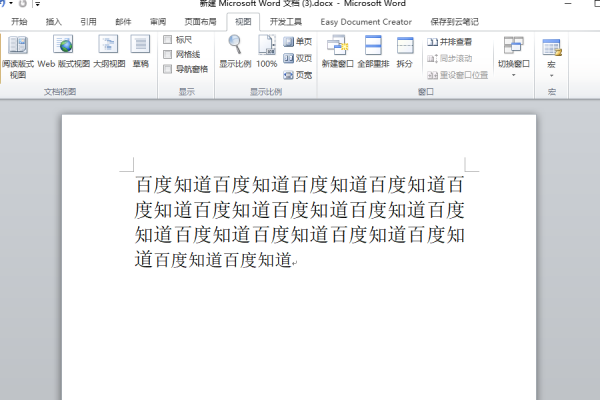This screenshot has height=400, width=600.
Task: Open the Page Layout (页面布局) tab
Action: 200,22
